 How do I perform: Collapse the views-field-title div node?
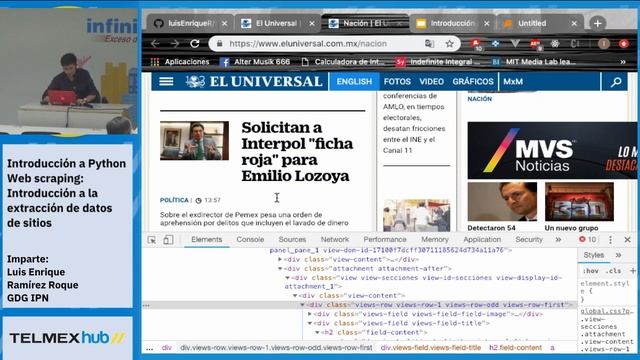pyautogui.click(x=310, y=323)
